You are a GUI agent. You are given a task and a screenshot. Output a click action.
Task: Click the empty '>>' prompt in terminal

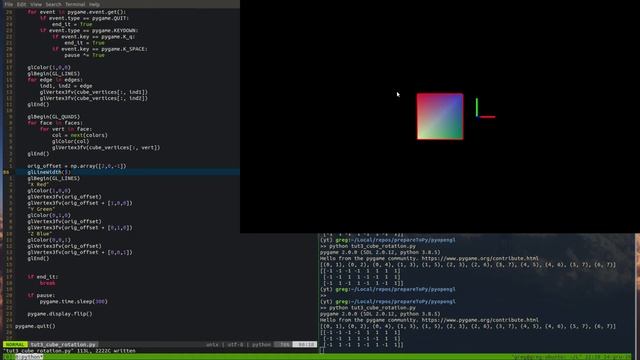point(323,295)
